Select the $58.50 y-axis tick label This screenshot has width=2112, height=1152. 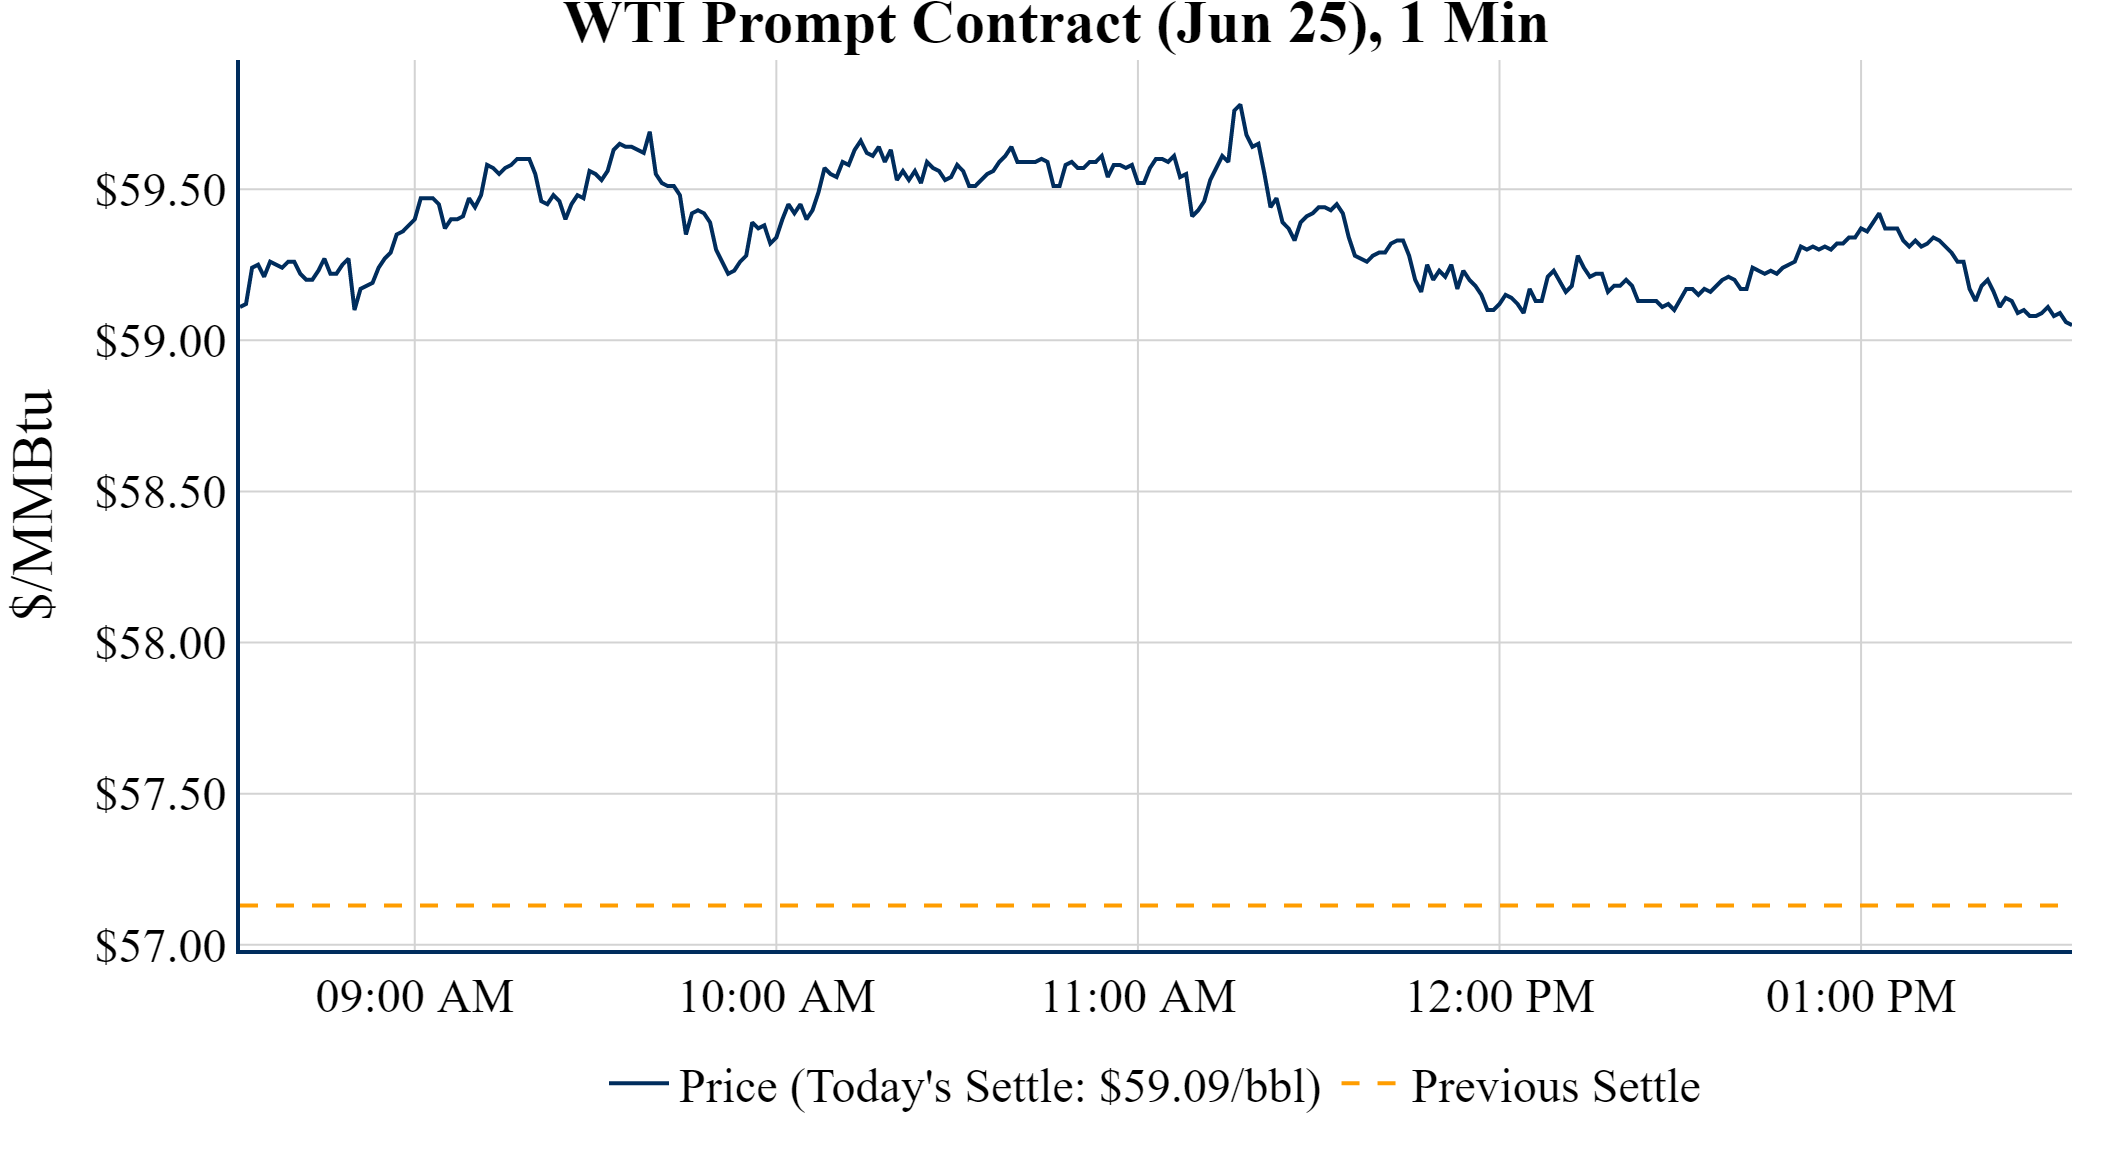point(160,492)
